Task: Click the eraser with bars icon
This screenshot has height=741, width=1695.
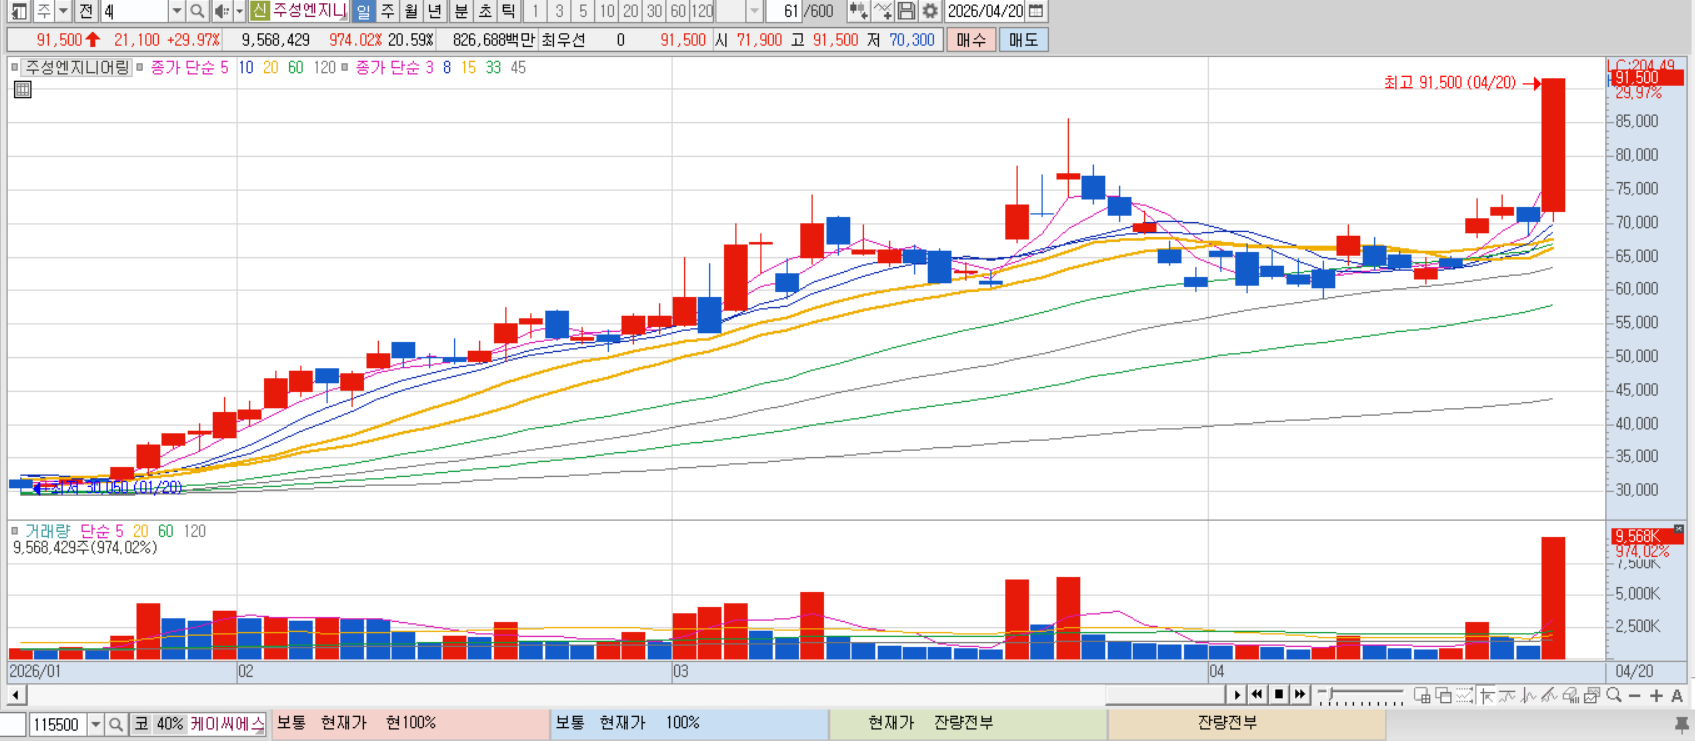Action: coord(1570,695)
